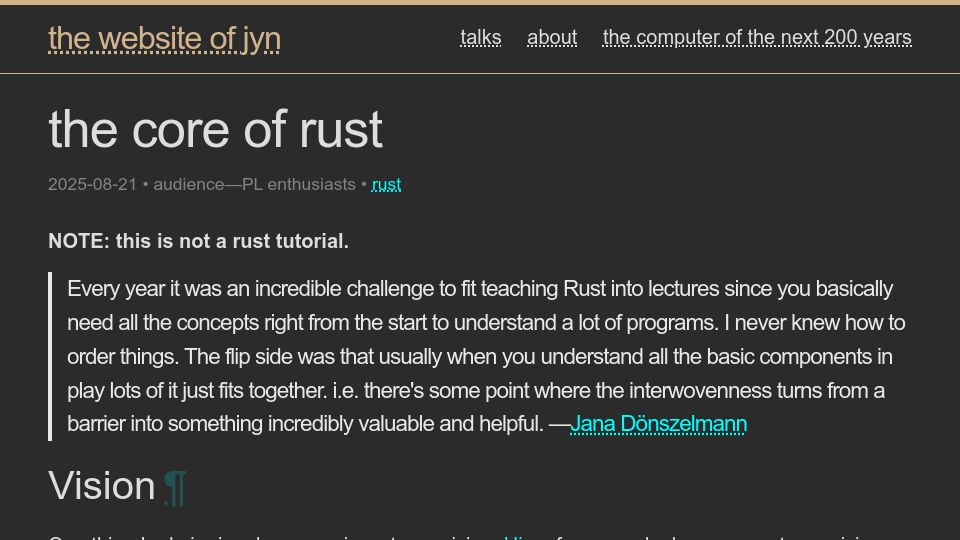Image resolution: width=960 pixels, height=540 pixels.
Task: Open 'the website of jyn' home link
Action: pos(164,39)
